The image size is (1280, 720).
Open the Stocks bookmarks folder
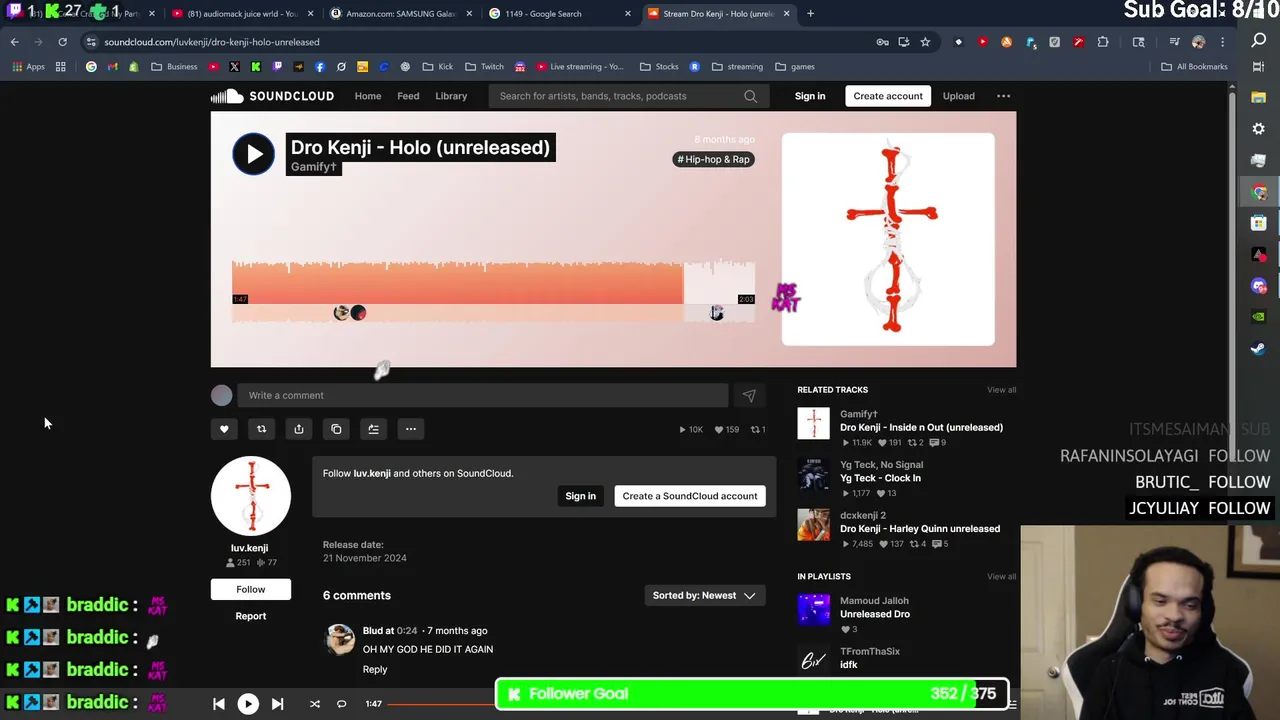(659, 67)
